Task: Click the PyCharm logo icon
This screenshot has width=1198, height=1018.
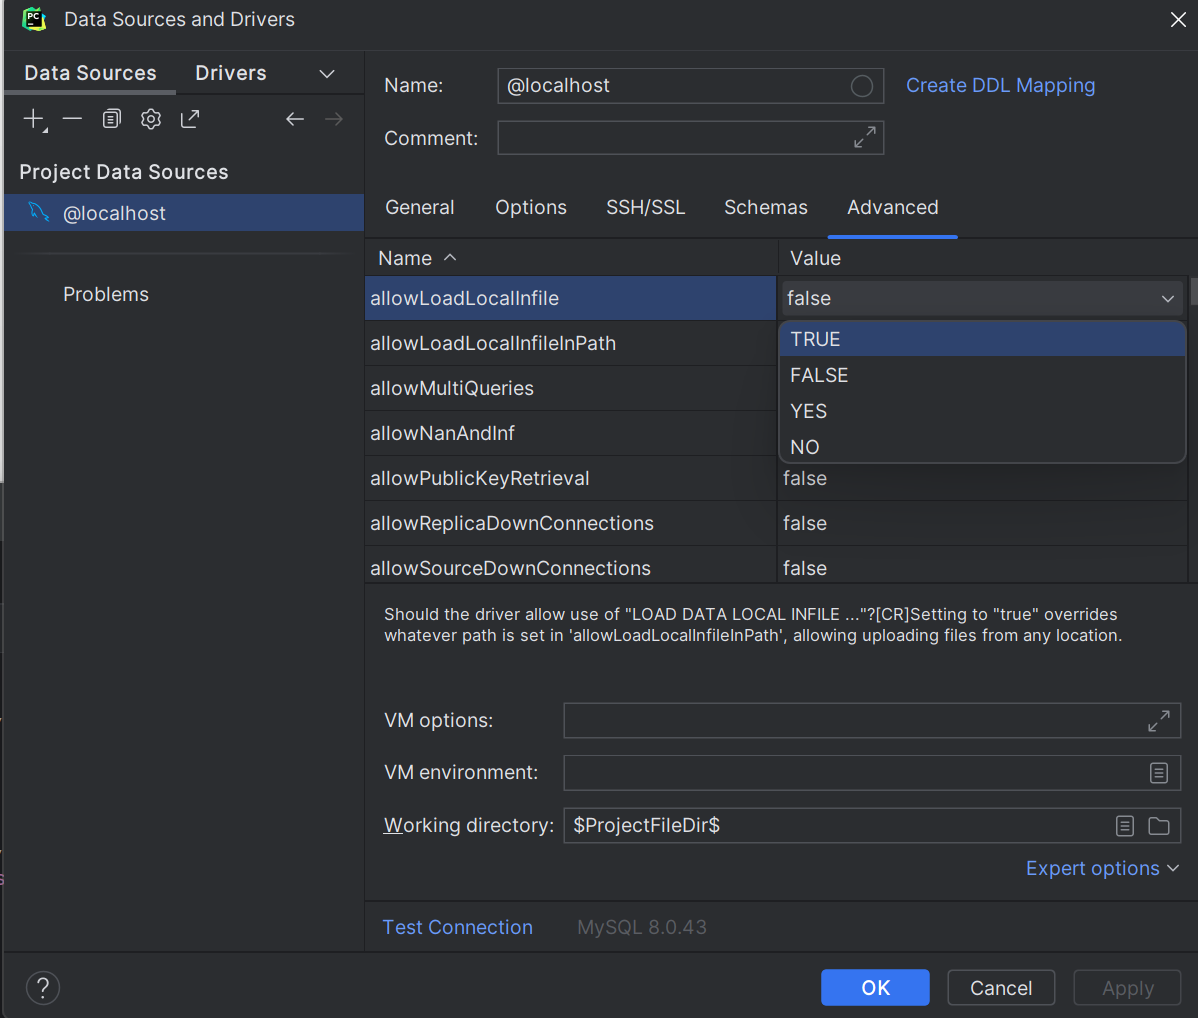Action: pyautogui.click(x=34, y=19)
